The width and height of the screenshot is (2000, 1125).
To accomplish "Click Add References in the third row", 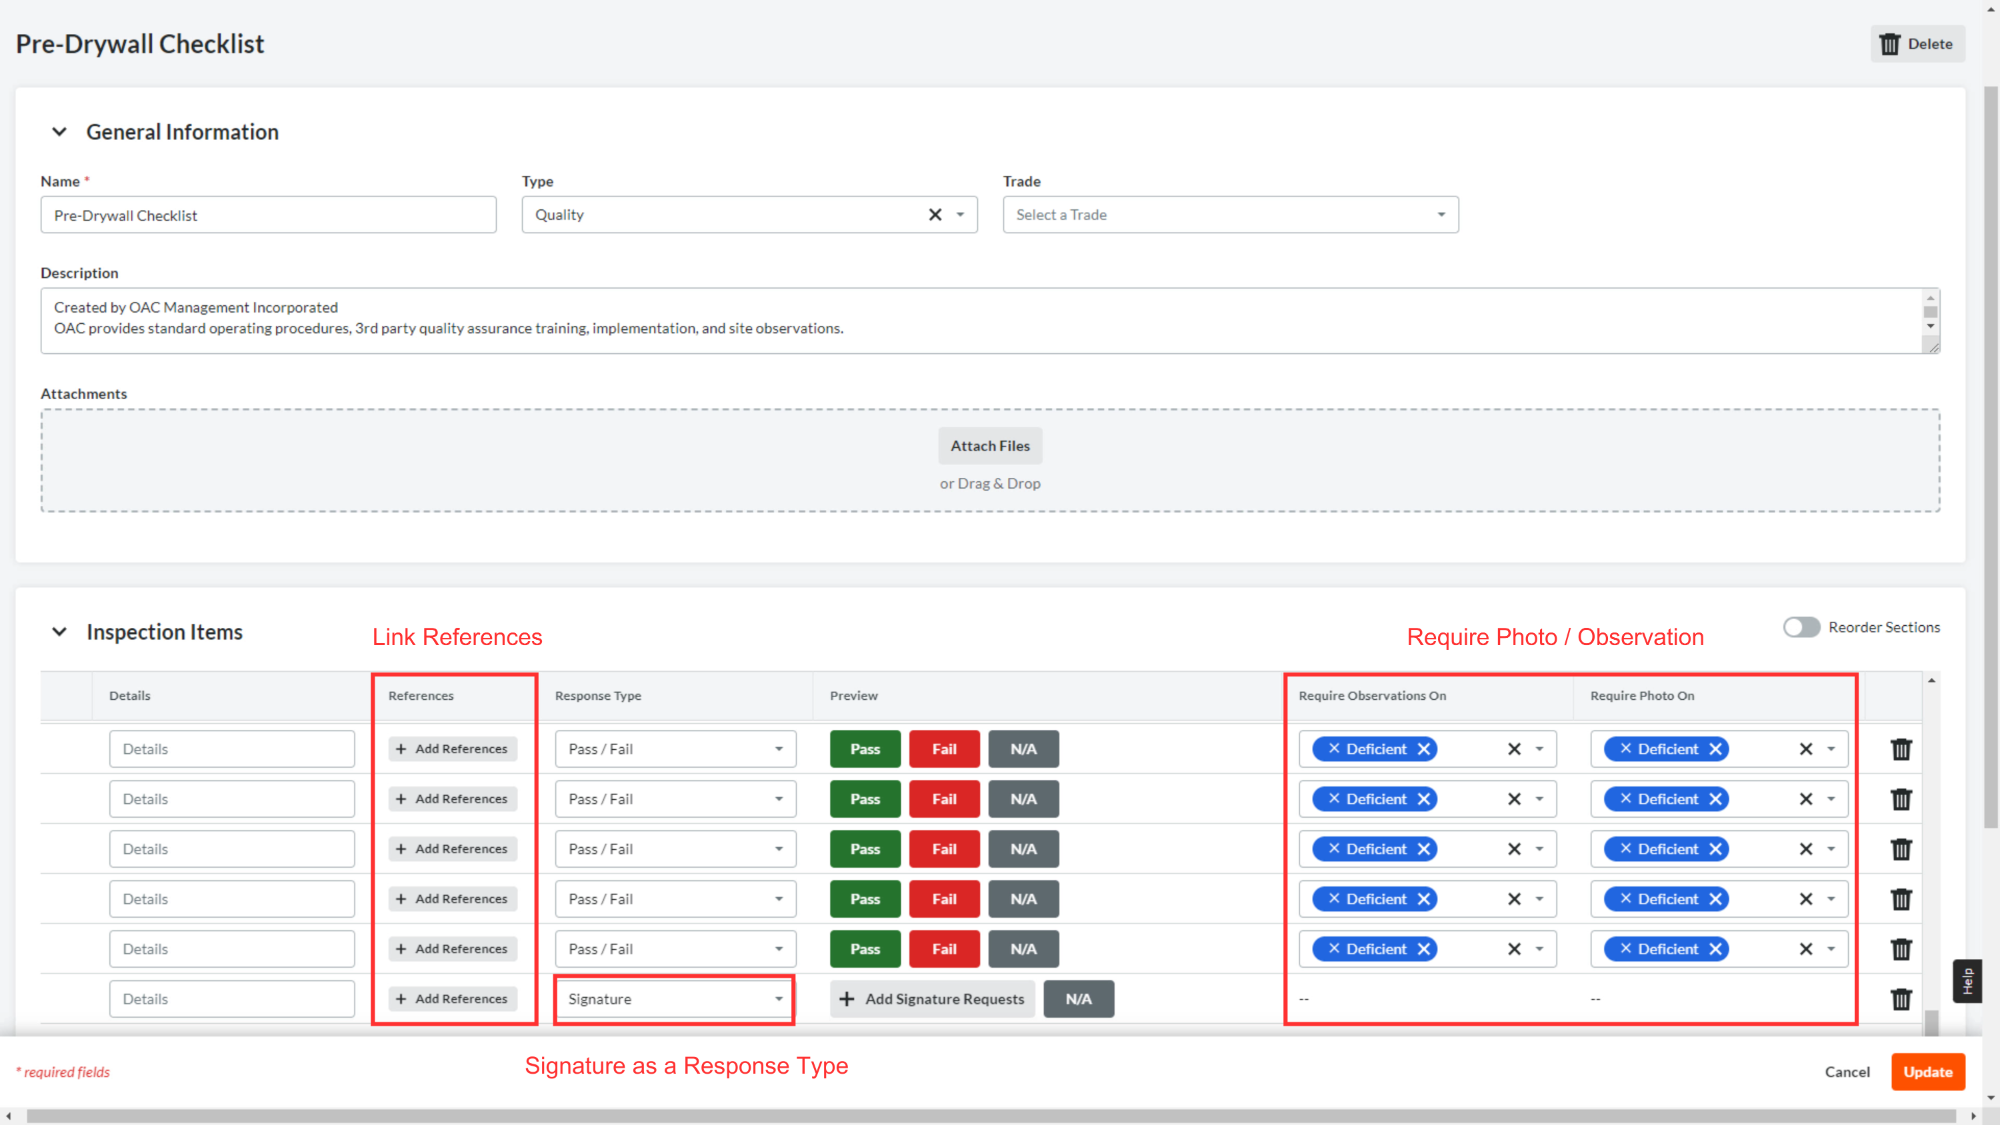I will [x=452, y=849].
